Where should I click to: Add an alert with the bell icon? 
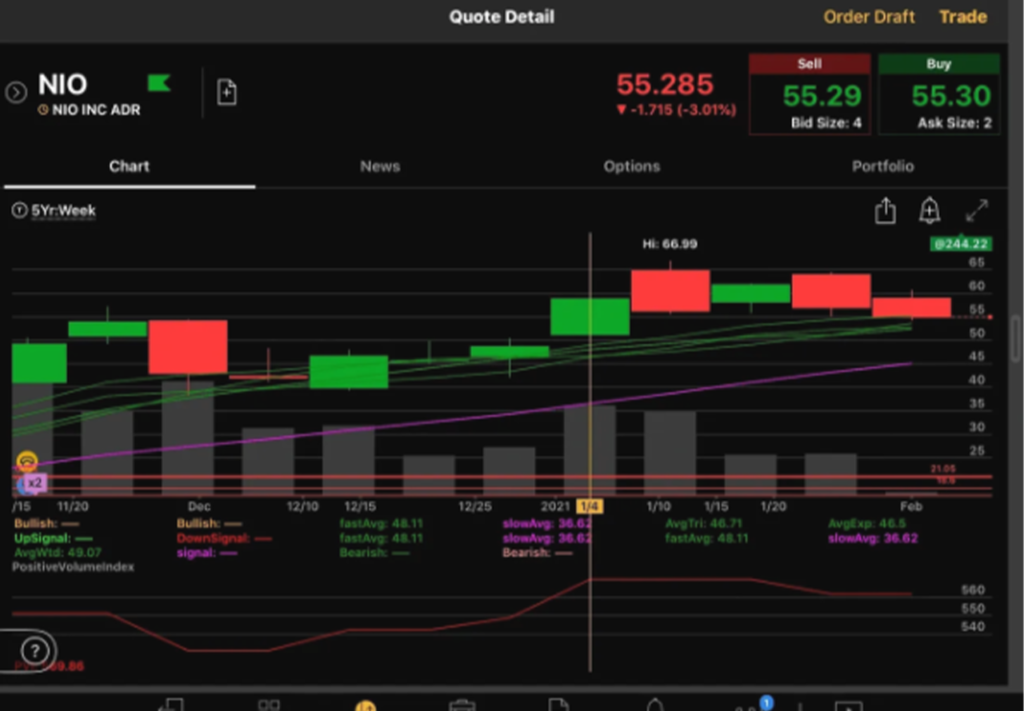[x=929, y=211]
